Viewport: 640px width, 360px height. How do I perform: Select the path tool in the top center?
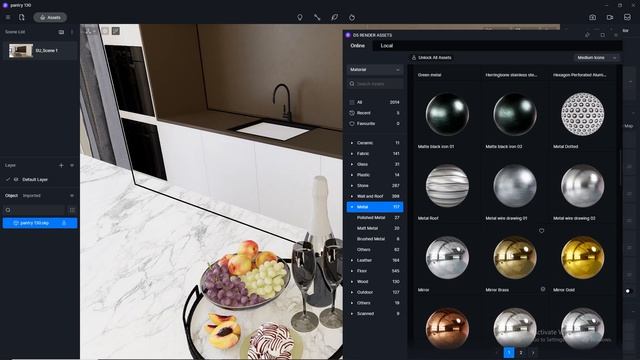(317, 18)
